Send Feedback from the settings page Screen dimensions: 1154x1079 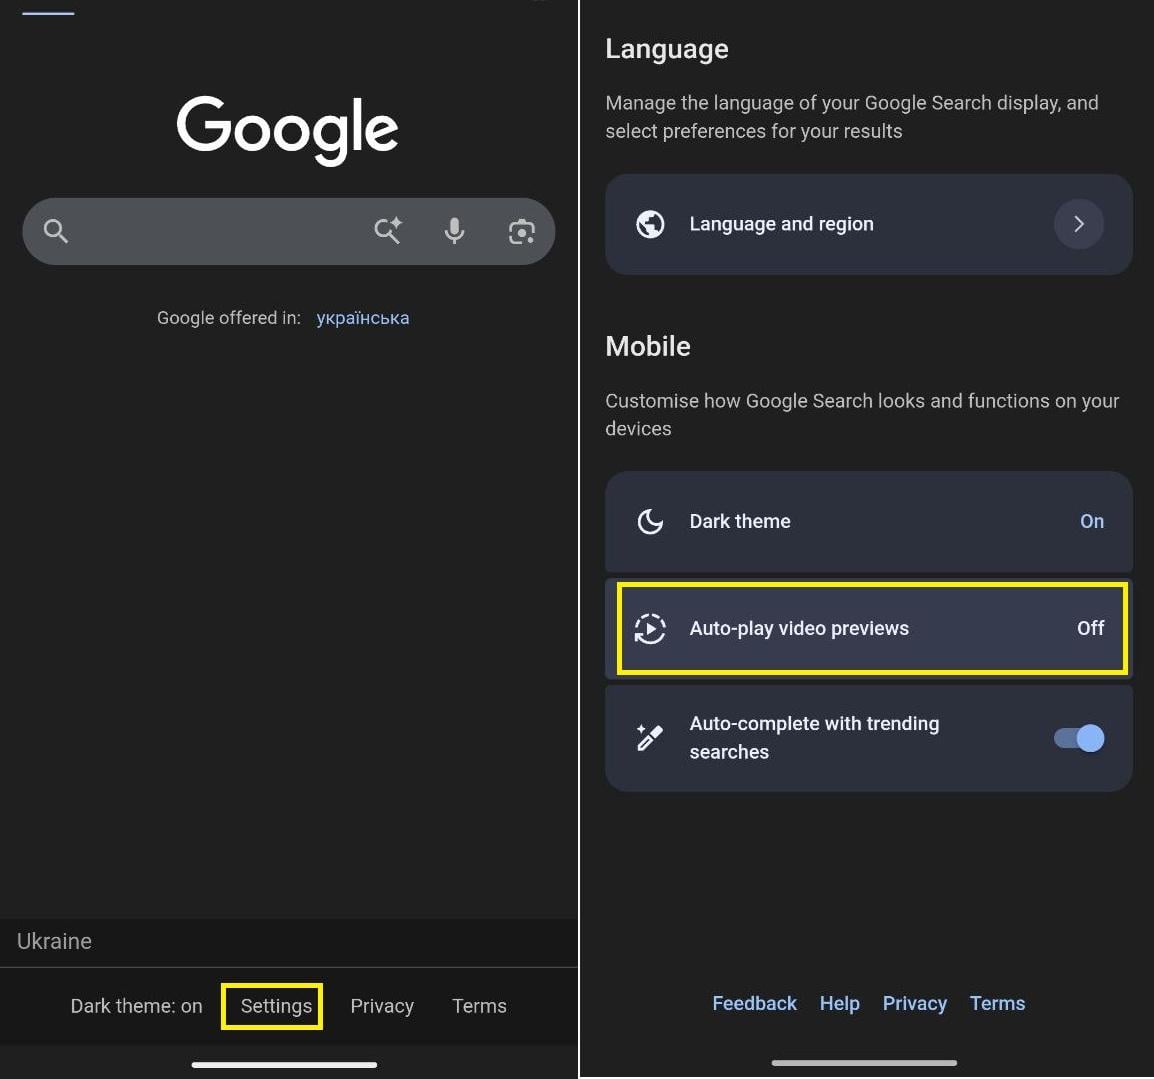[x=754, y=1003]
